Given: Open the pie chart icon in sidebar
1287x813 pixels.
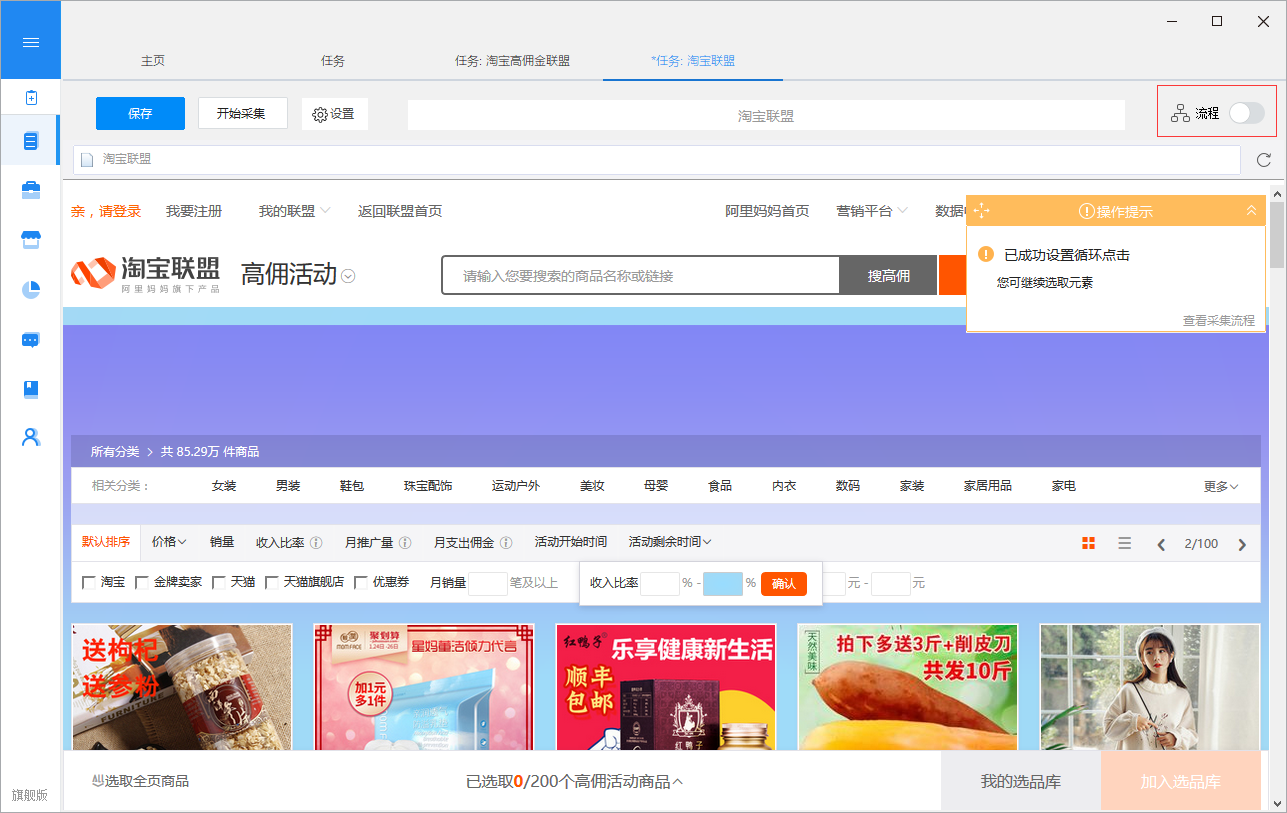Looking at the screenshot, I should coord(31,290).
